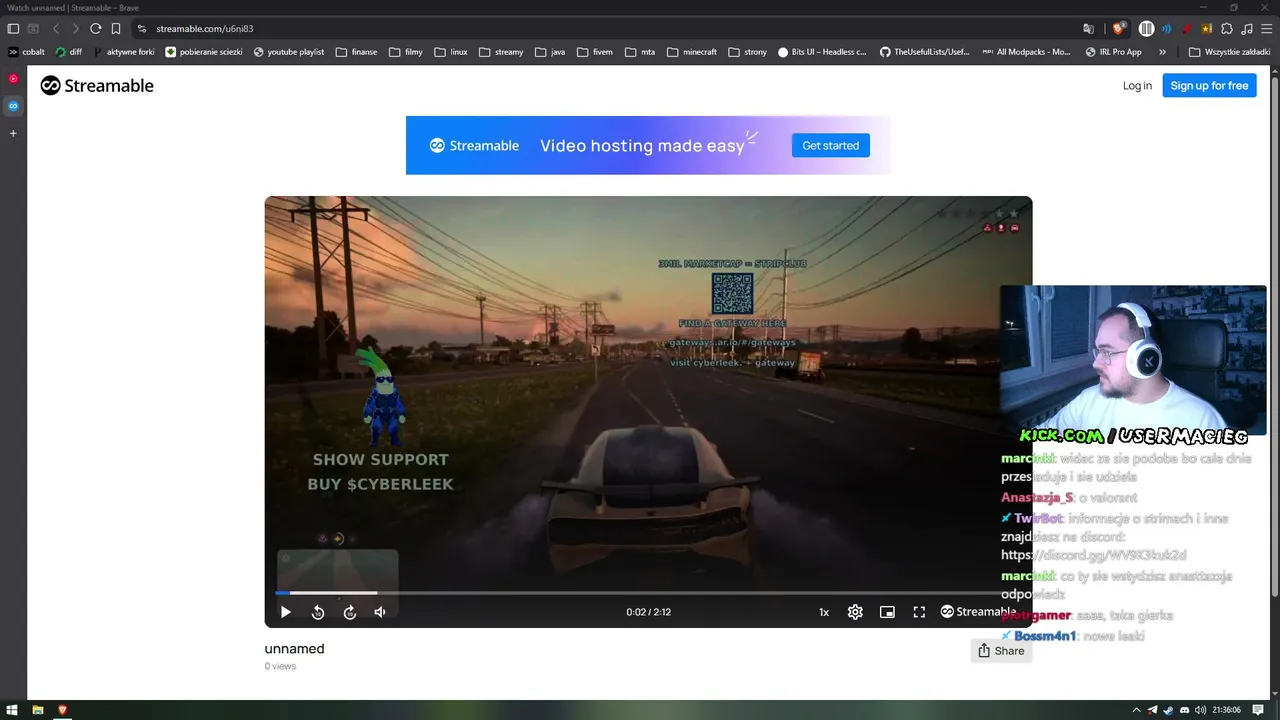
Task: Open the minecraft bookmark folder
Action: click(692, 52)
